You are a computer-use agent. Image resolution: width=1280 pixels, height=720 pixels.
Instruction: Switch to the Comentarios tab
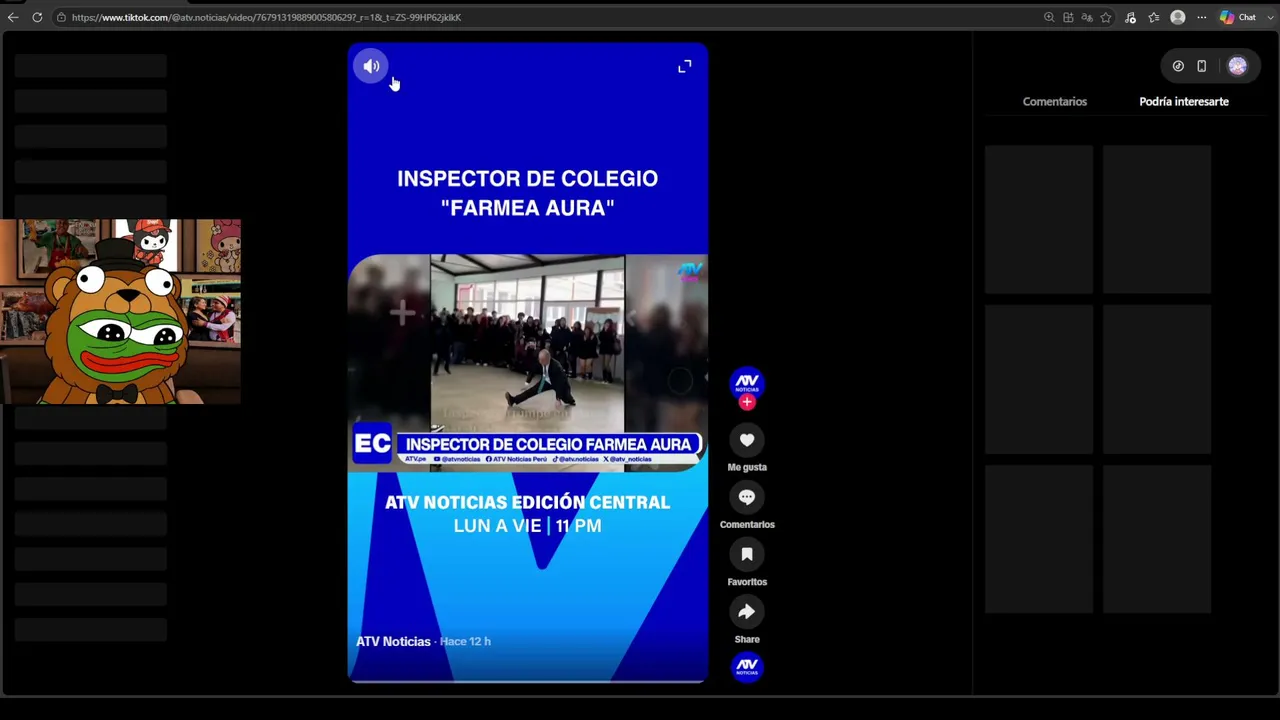pyautogui.click(x=1055, y=102)
